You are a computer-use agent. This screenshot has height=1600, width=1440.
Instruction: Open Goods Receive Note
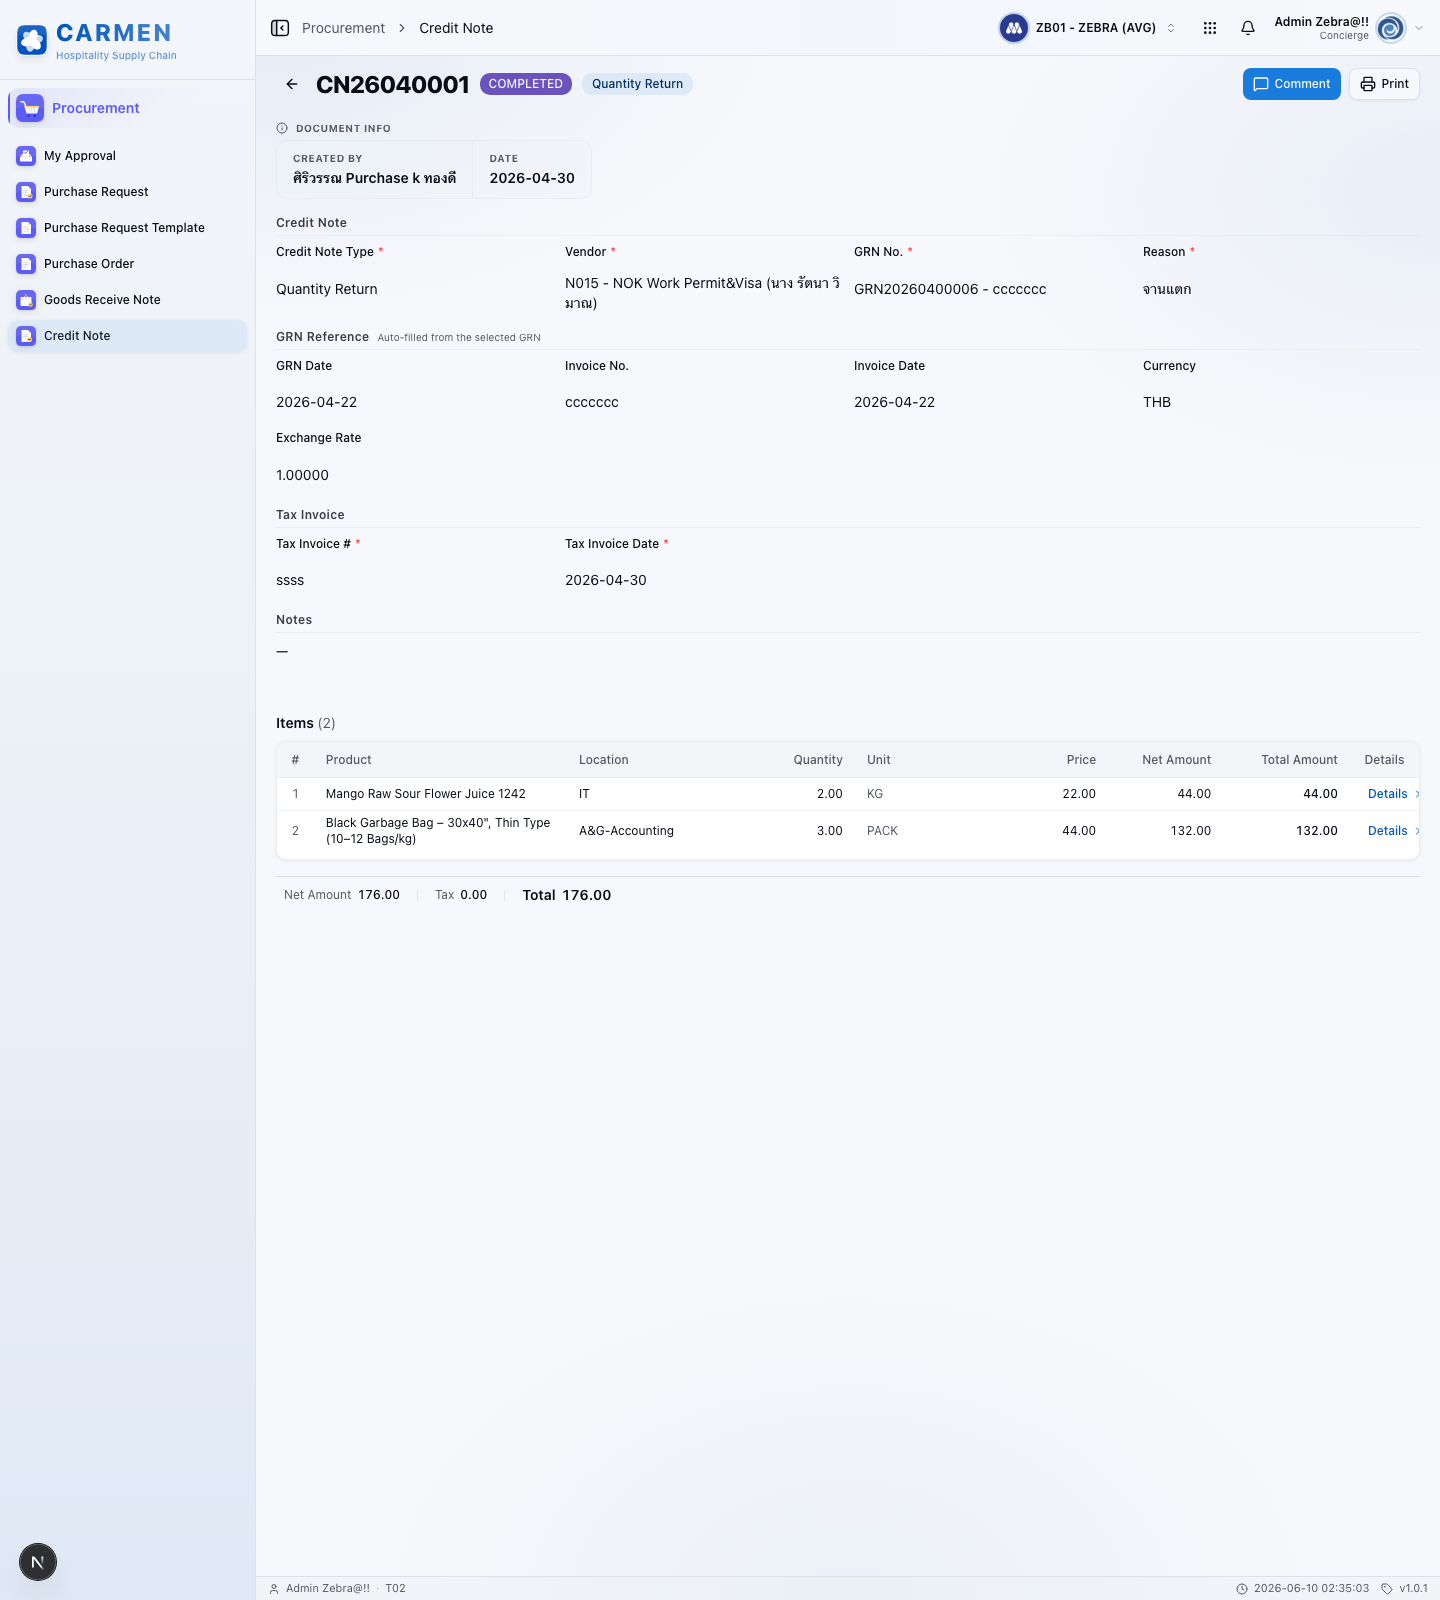pyautogui.click(x=128, y=300)
